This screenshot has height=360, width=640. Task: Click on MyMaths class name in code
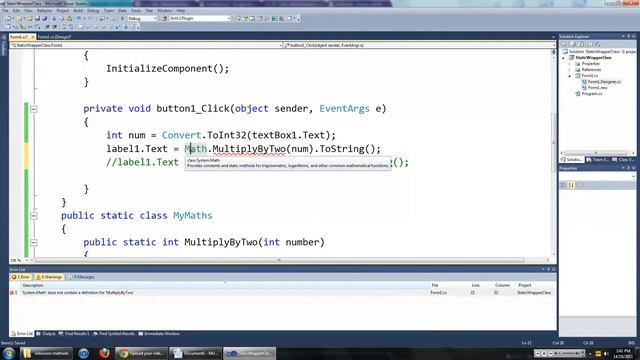pos(193,216)
